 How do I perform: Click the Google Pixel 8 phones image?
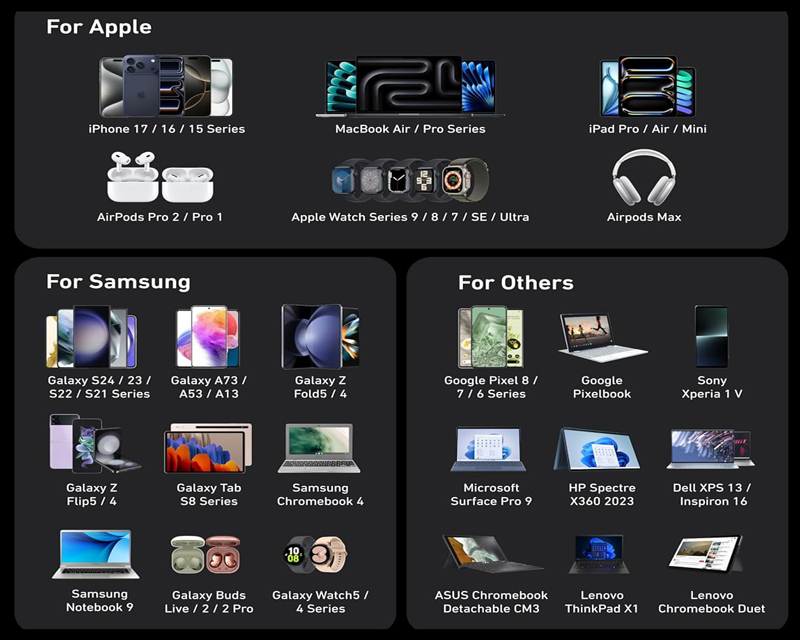point(490,338)
